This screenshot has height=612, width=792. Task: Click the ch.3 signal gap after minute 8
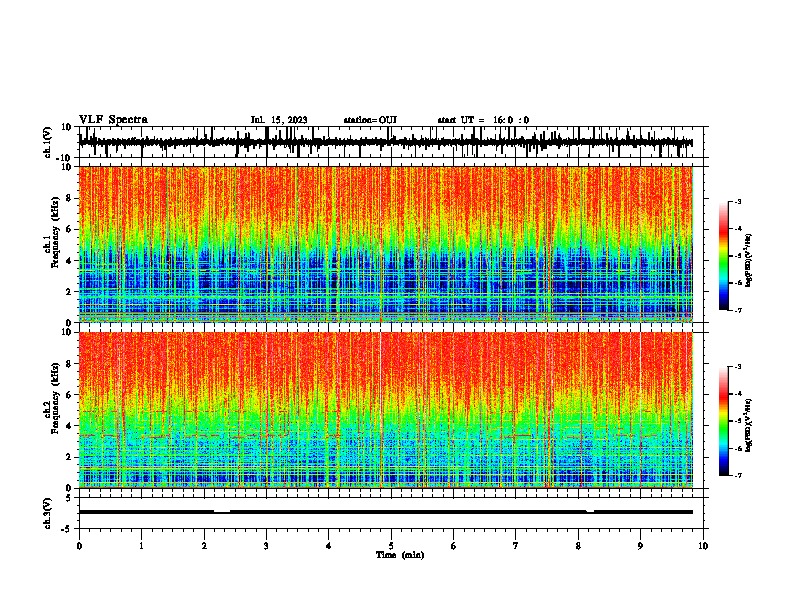590,511
